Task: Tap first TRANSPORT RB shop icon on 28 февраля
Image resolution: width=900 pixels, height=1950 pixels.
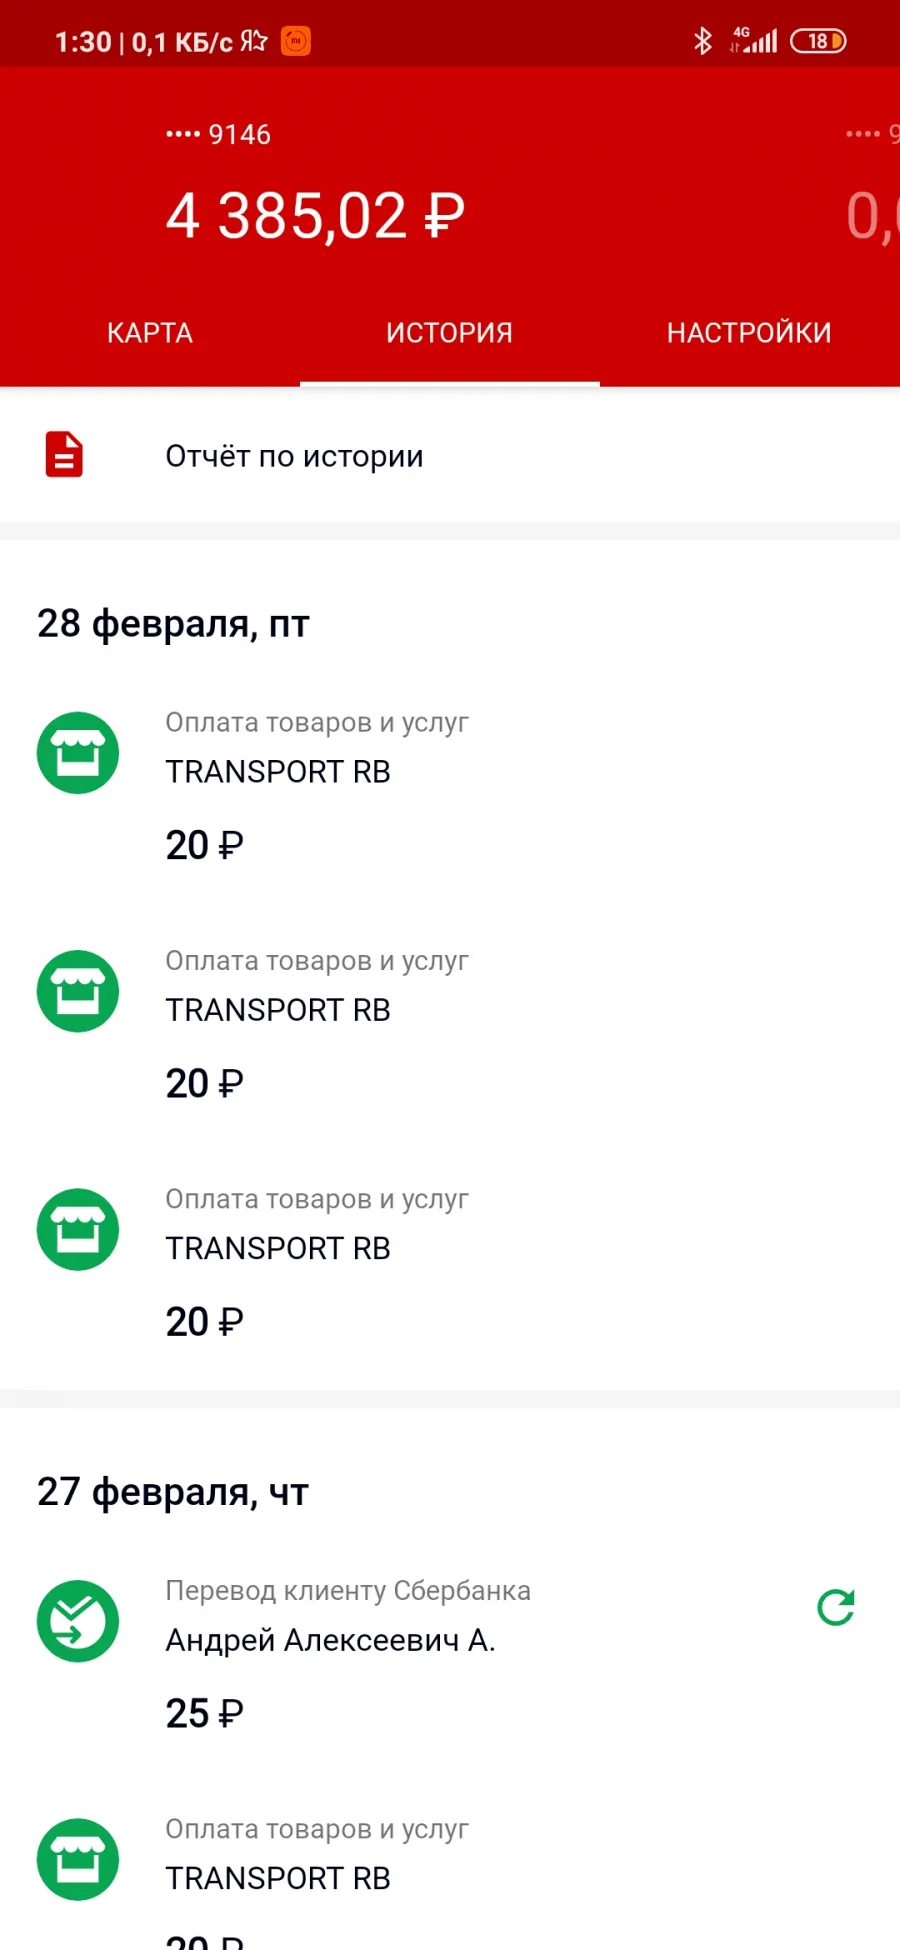Action: click(78, 753)
